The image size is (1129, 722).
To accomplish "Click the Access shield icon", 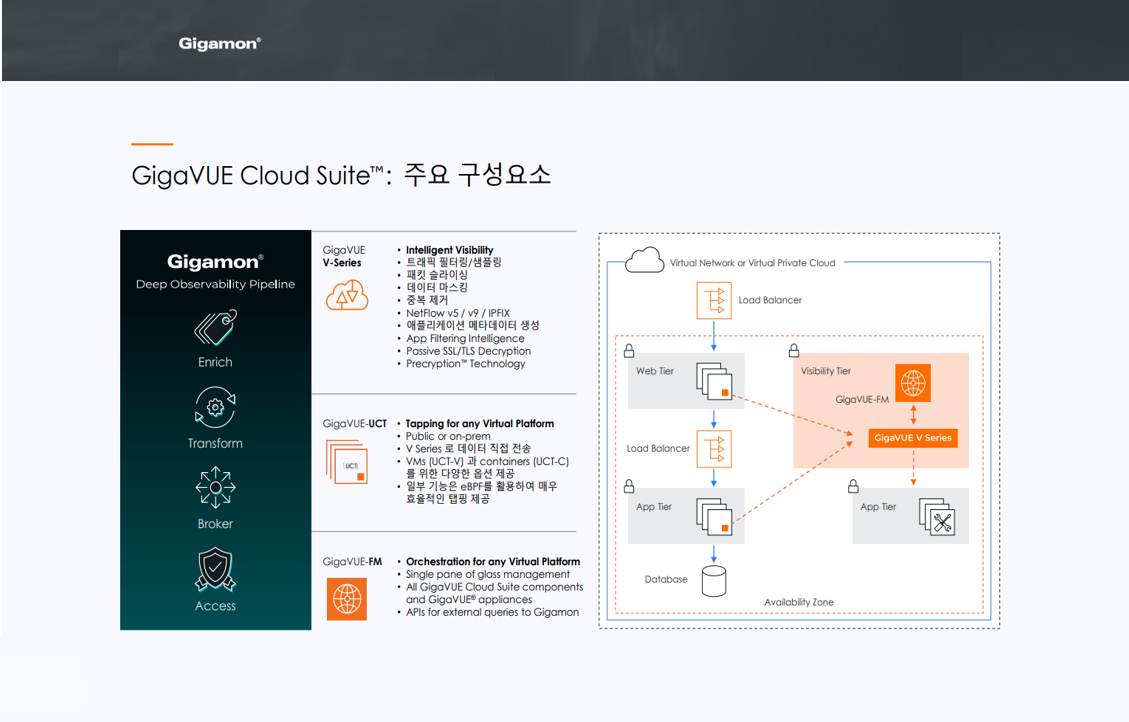I will tap(215, 569).
